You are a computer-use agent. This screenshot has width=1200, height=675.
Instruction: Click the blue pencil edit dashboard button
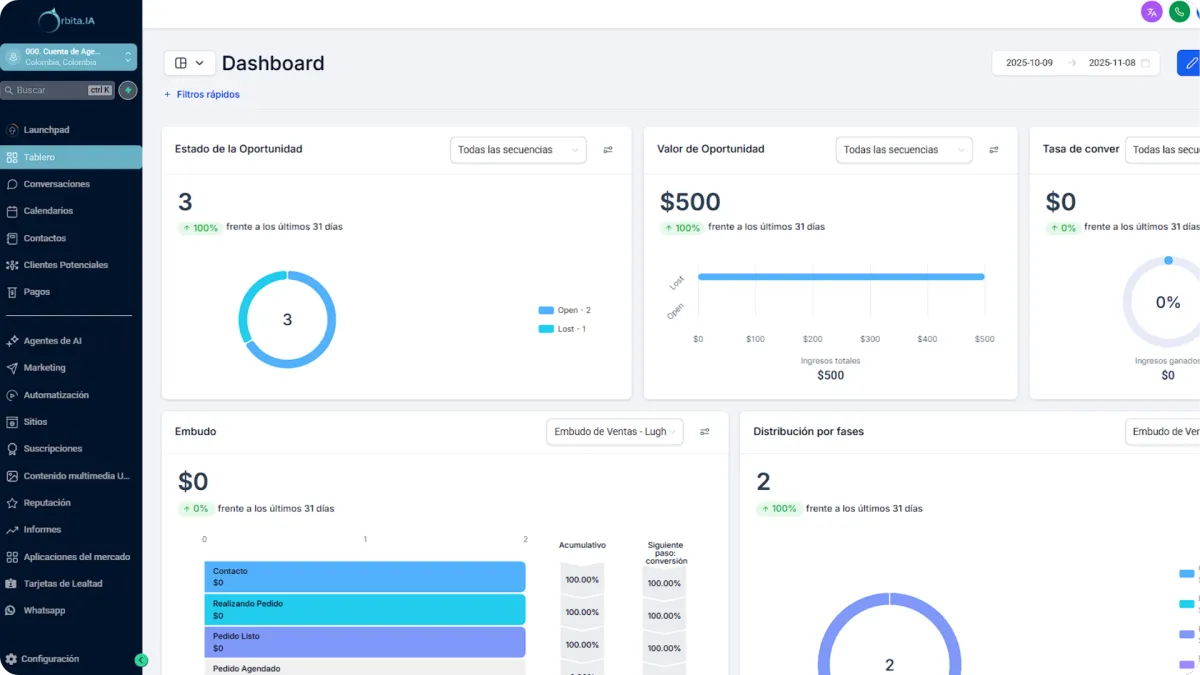coord(1189,62)
